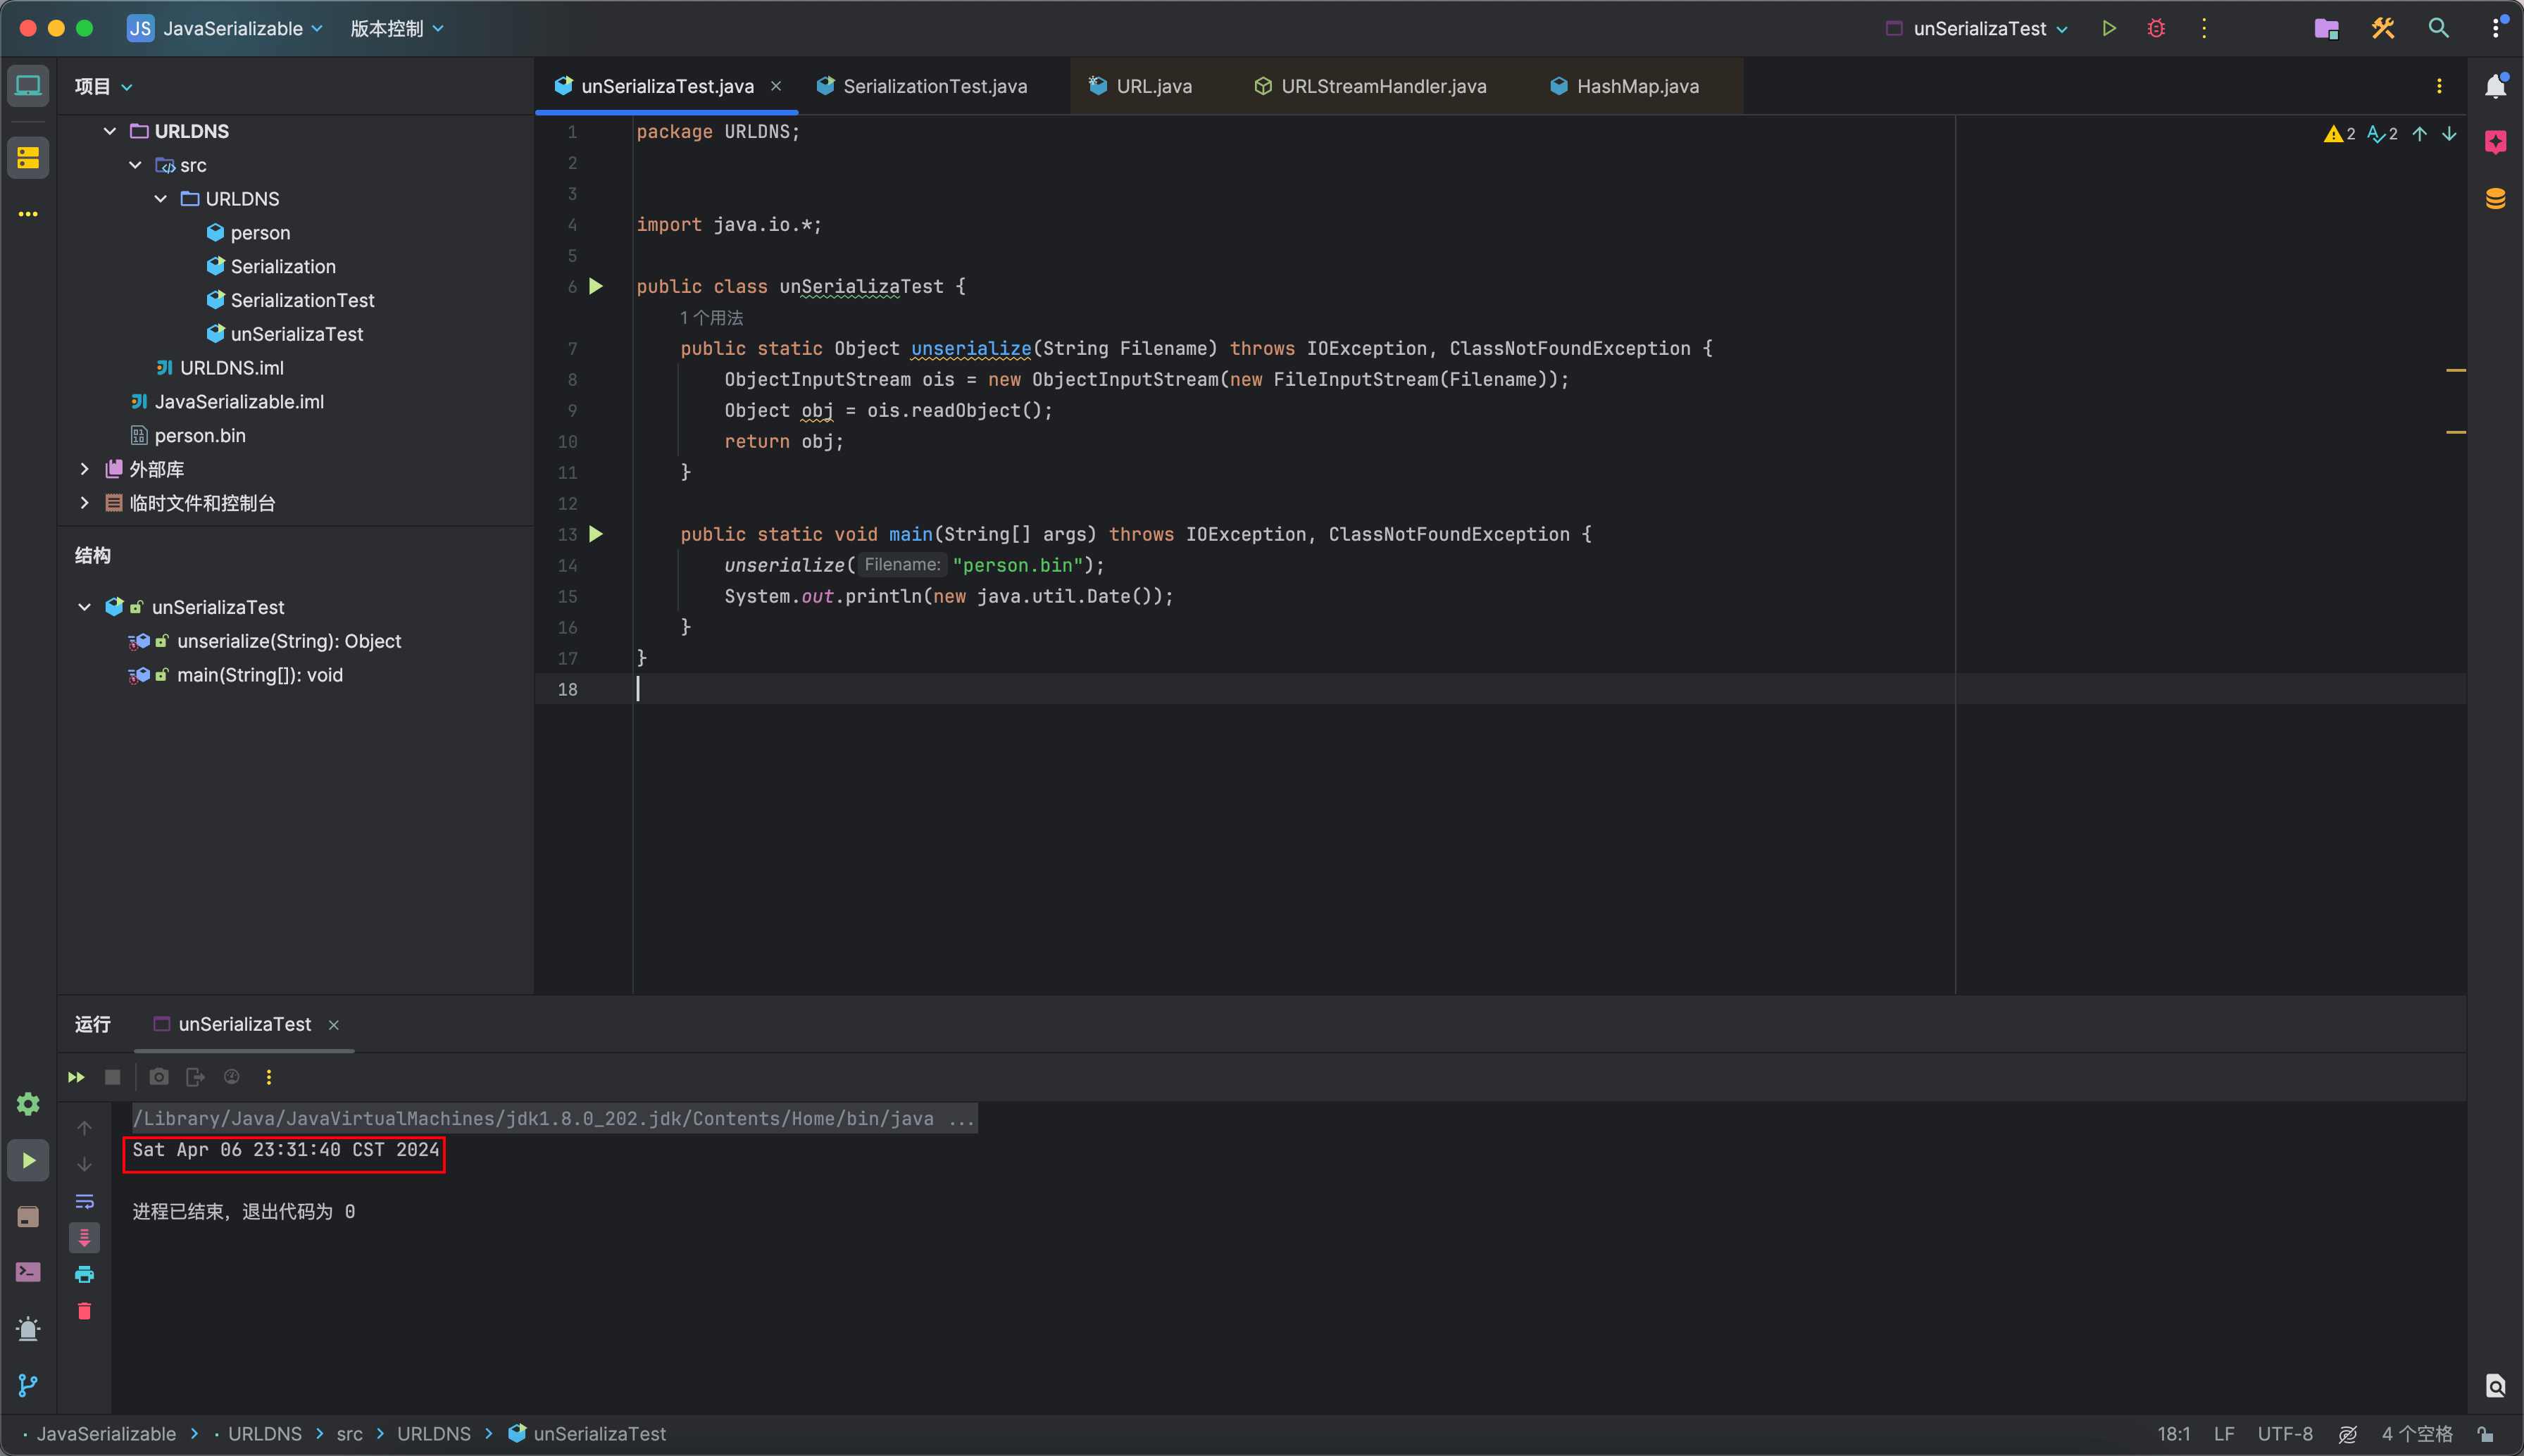
Task: Open the pink plugin tool window on right
Action: tap(2495, 142)
